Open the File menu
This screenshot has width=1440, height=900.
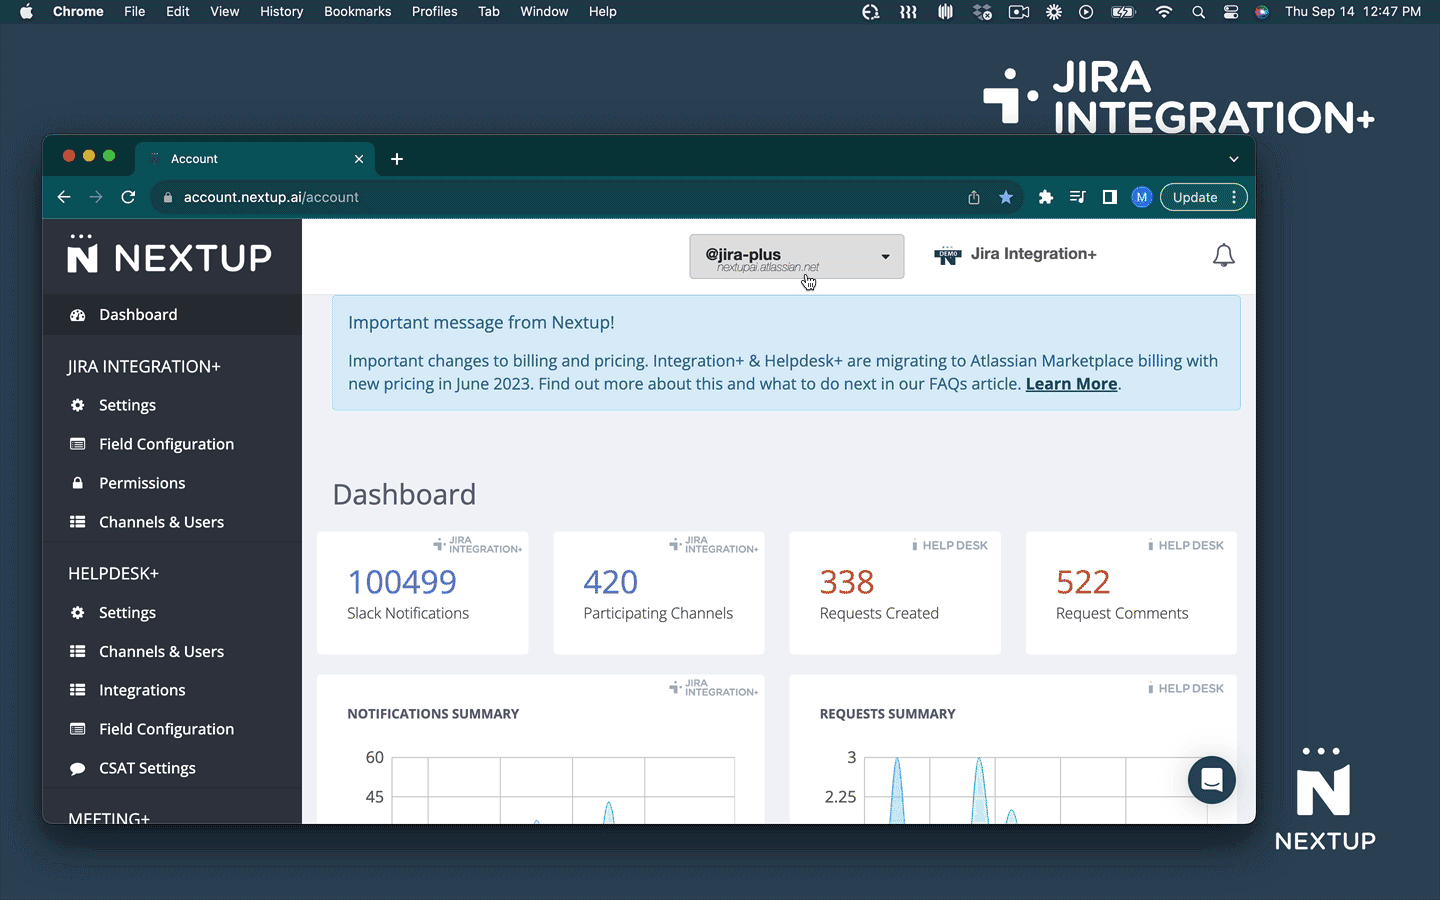click(x=135, y=12)
